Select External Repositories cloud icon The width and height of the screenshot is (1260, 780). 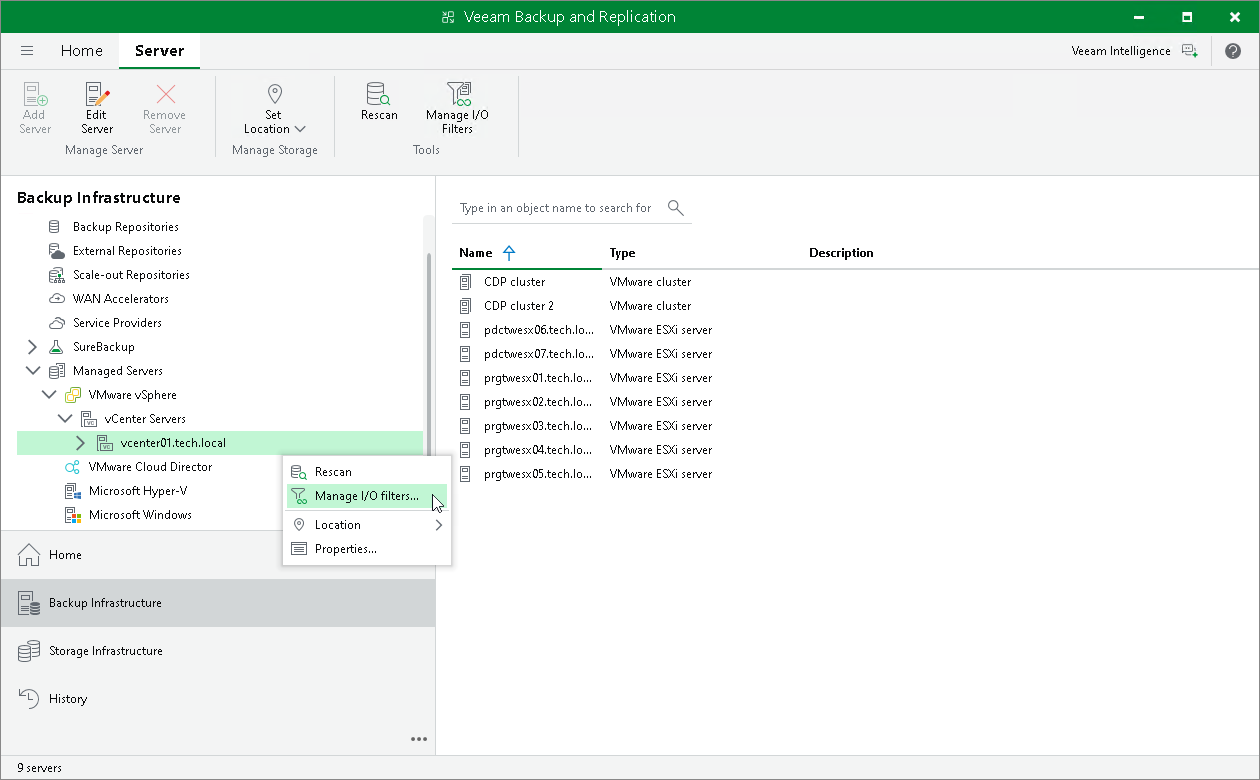point(56,251)
